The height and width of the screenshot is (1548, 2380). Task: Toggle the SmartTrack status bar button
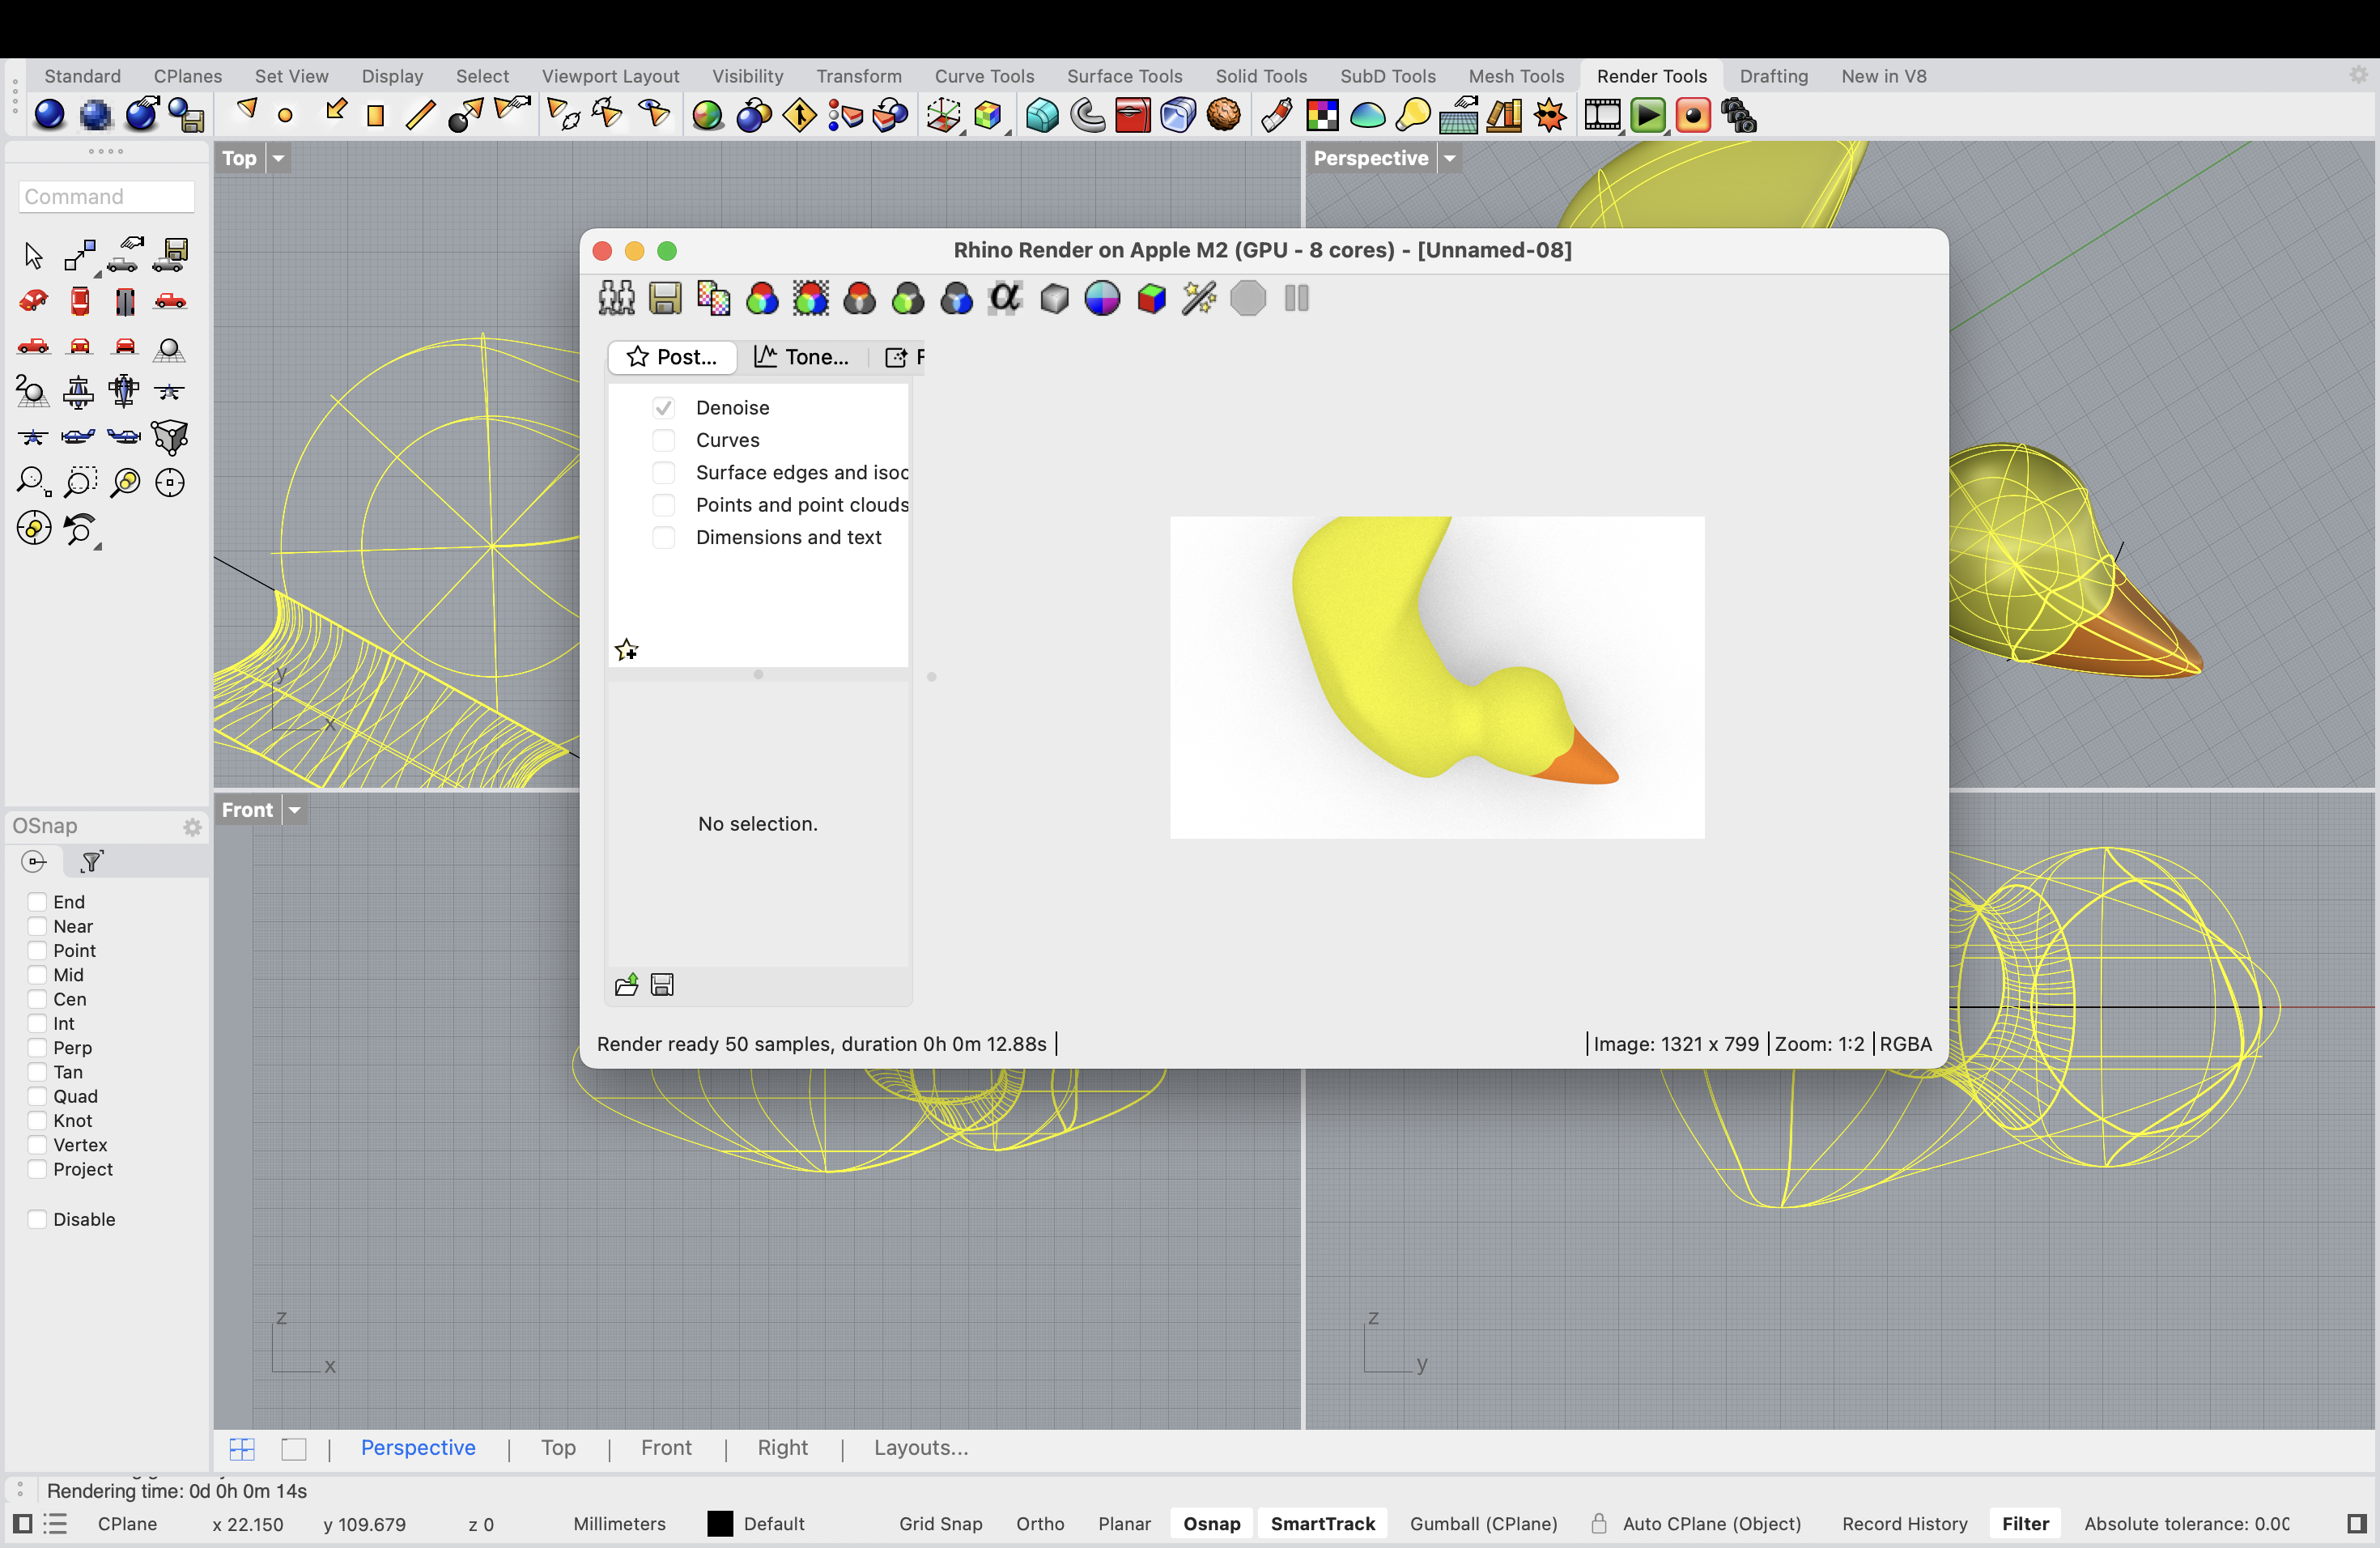pyautogui.click(x=1322, y=1523)
